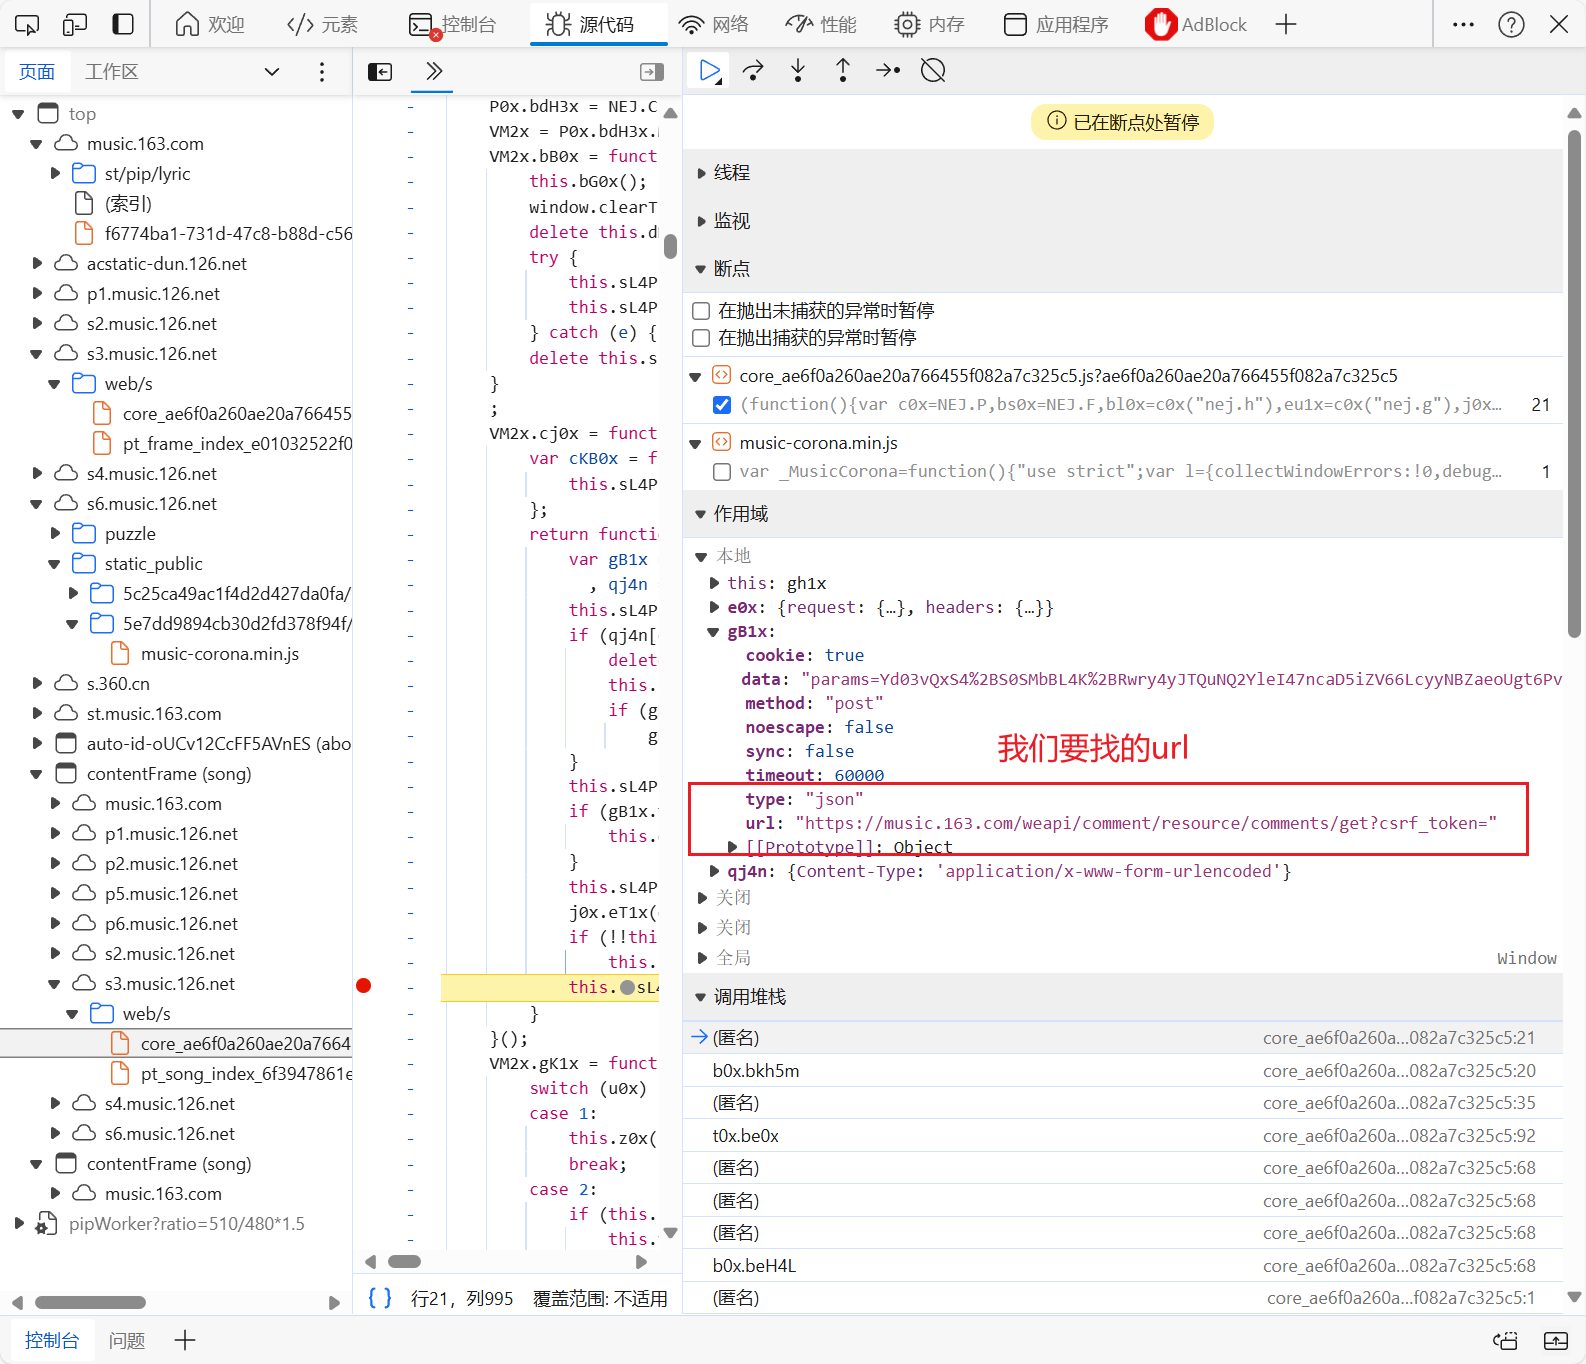The height and width of the screenshot is (1364, 1586).
Task: Switch to the 网络 tab
Action: point(713,24)
